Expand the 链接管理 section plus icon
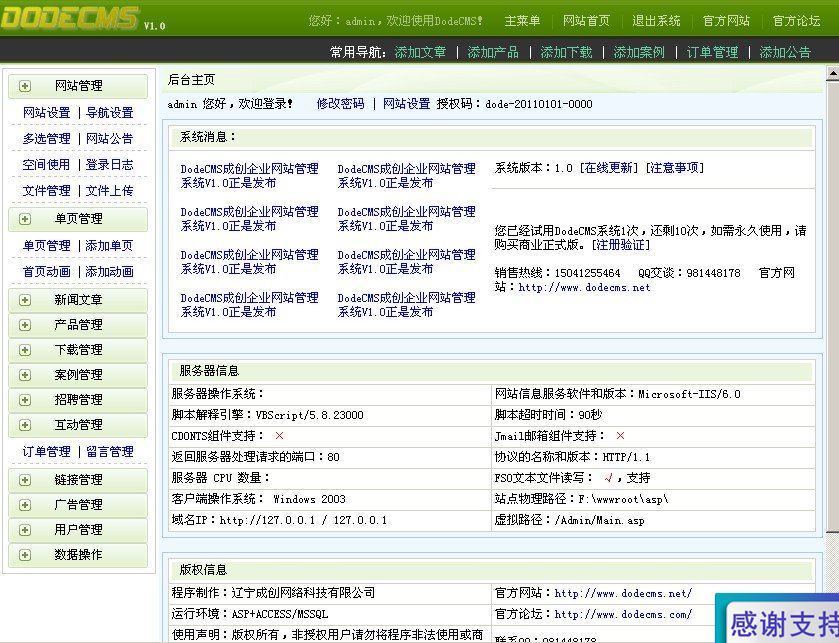Image resolution: width=839 pixels, height=643 pixels. (25, 480)
